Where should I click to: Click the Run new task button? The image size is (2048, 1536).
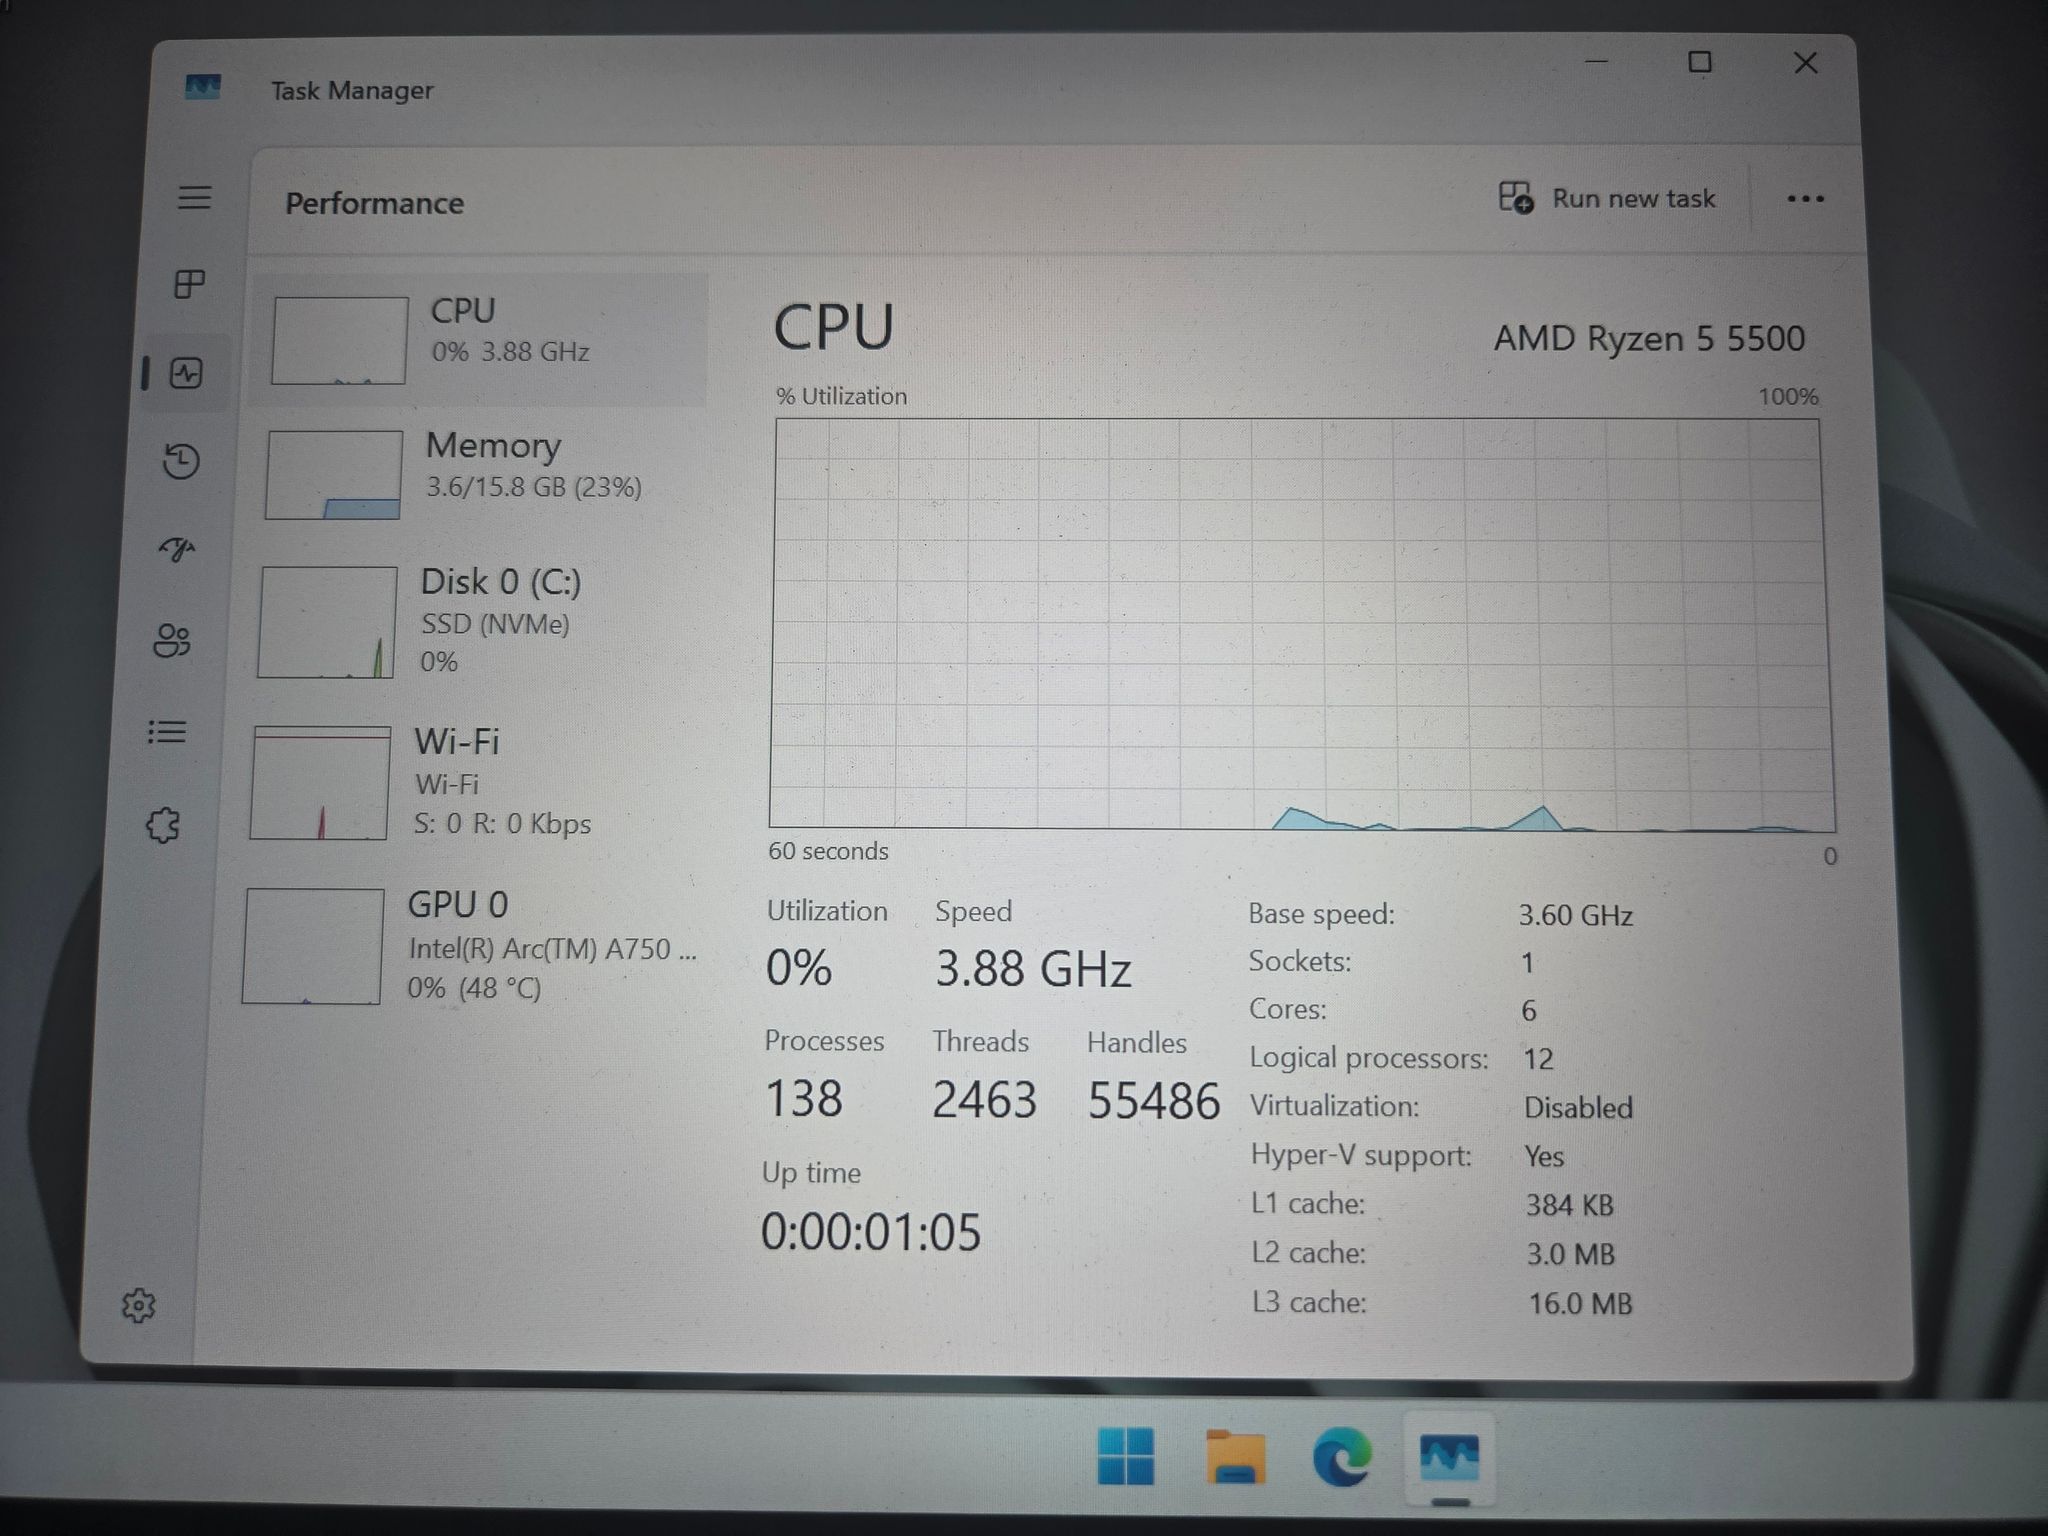[1607, 198]
